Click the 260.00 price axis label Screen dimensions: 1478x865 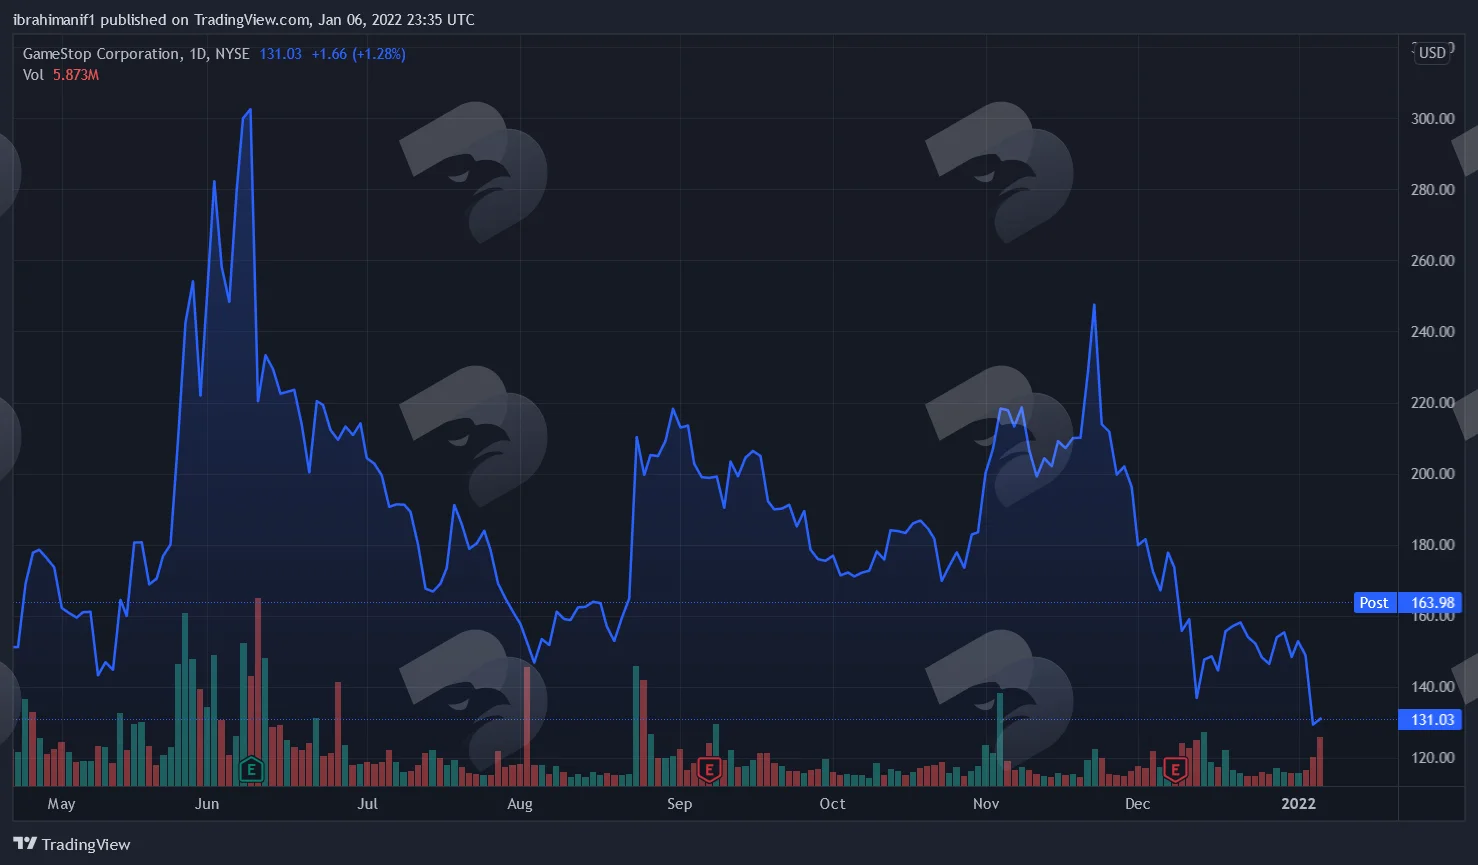[x=1432, y=260]
